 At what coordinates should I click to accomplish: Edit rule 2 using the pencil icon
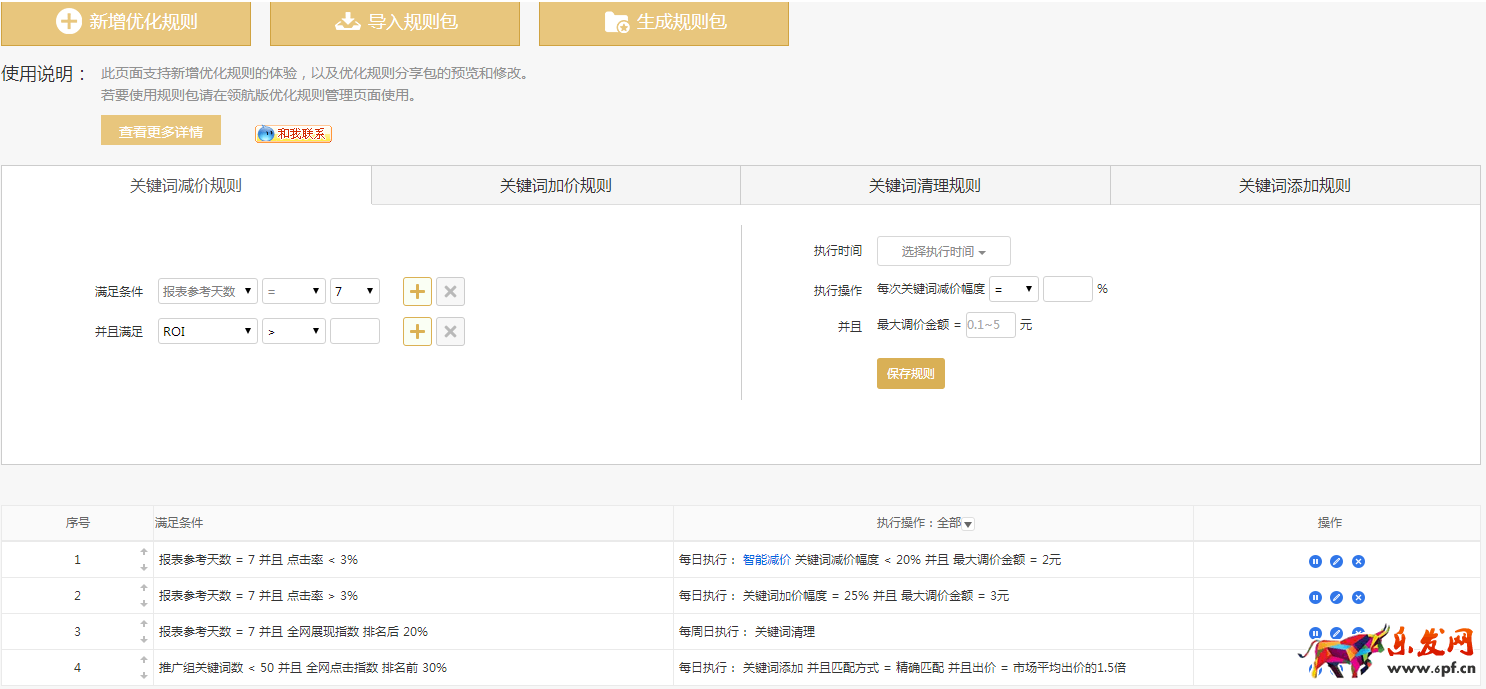click(x=1336, y=597)
